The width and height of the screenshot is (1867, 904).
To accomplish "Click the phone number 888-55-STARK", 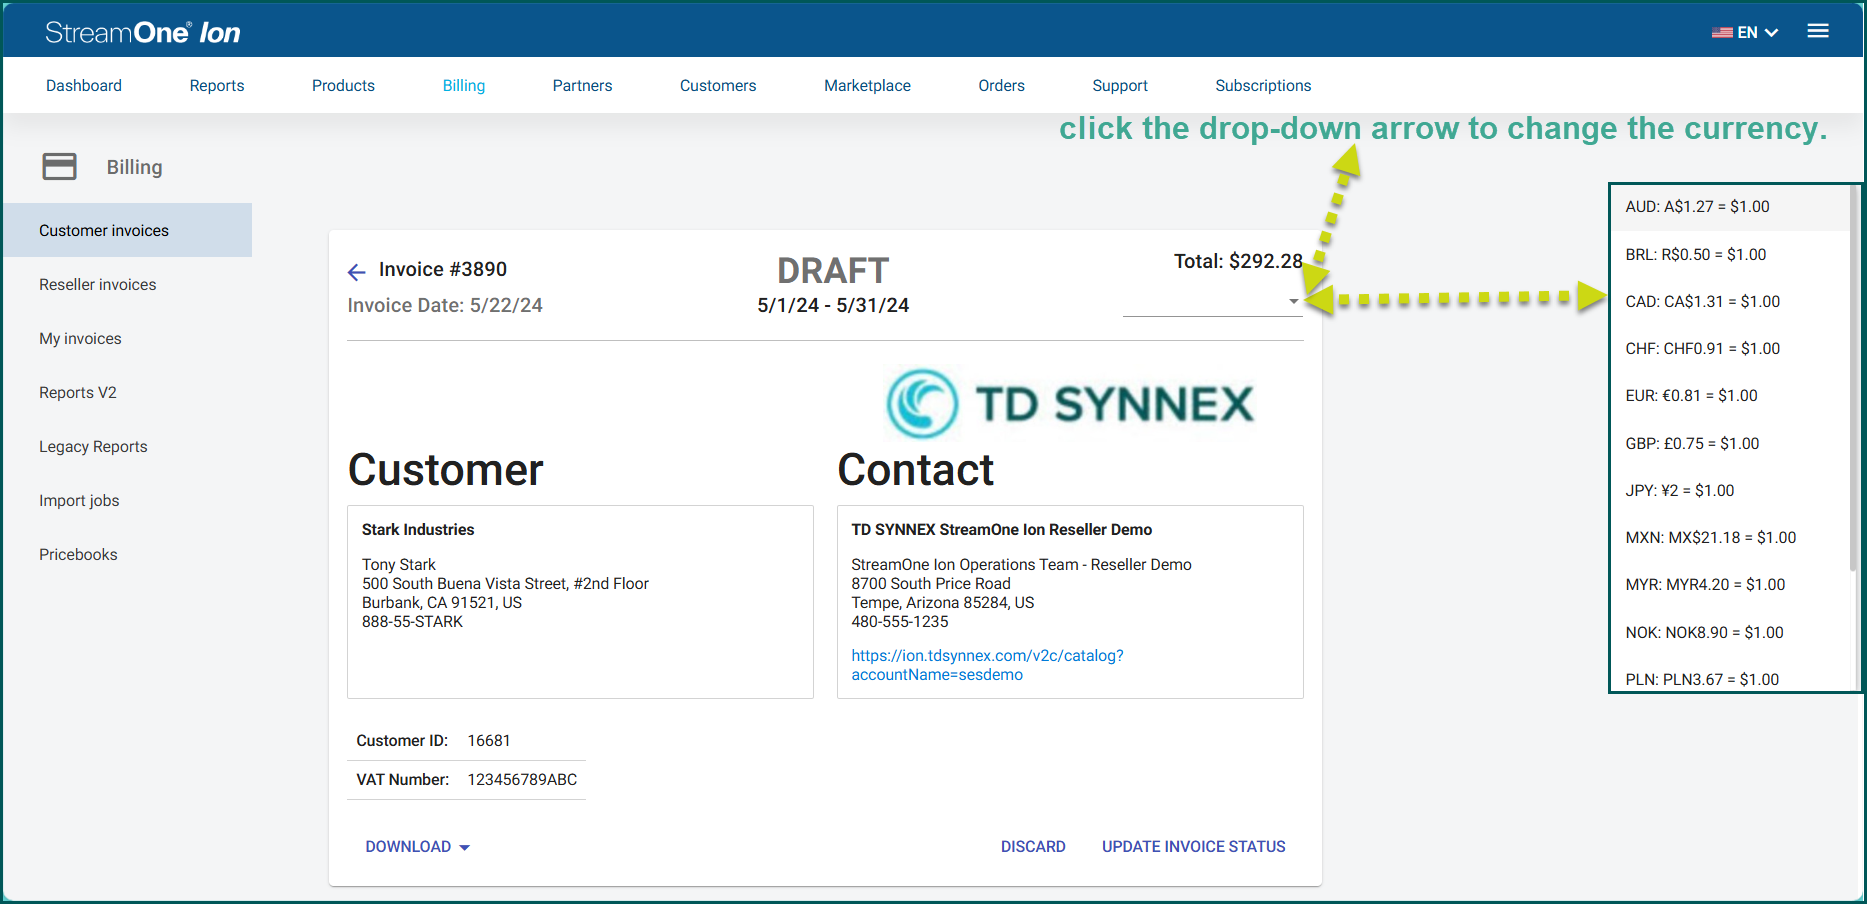I will (x=412, y=622).
